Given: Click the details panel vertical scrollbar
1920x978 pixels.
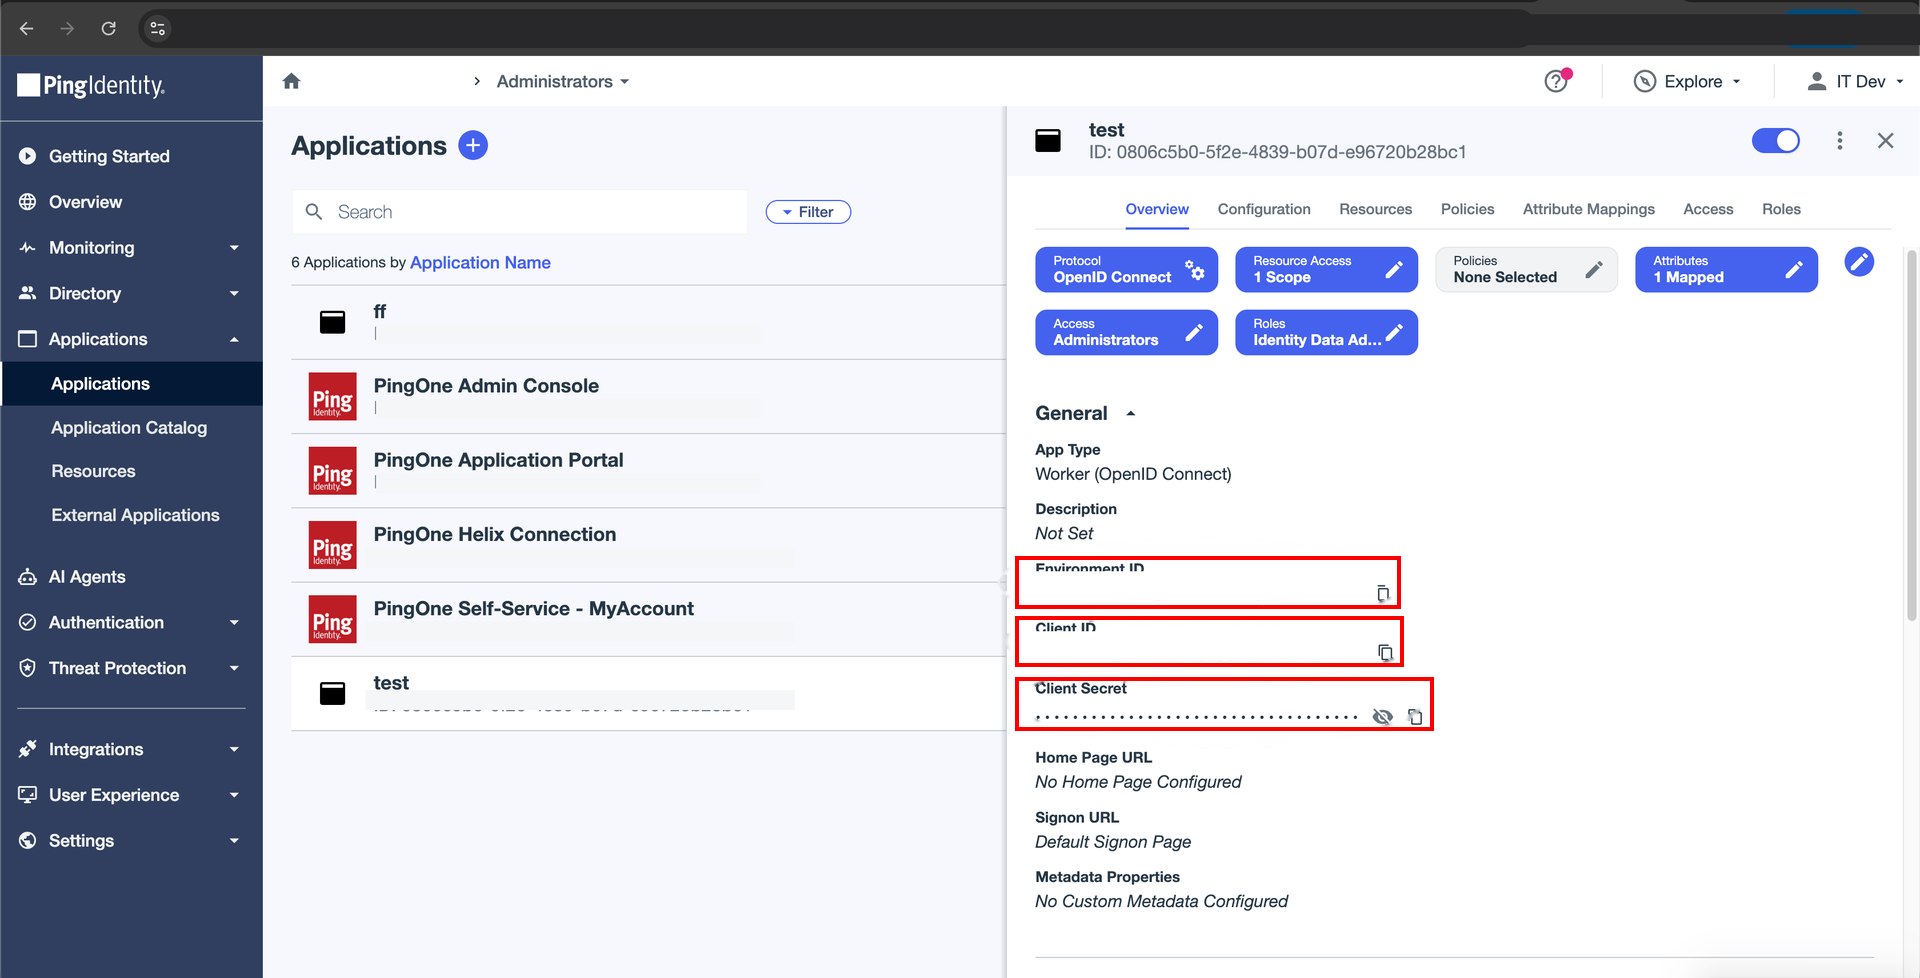Looking at the screenshot, I should [1912, 435].
